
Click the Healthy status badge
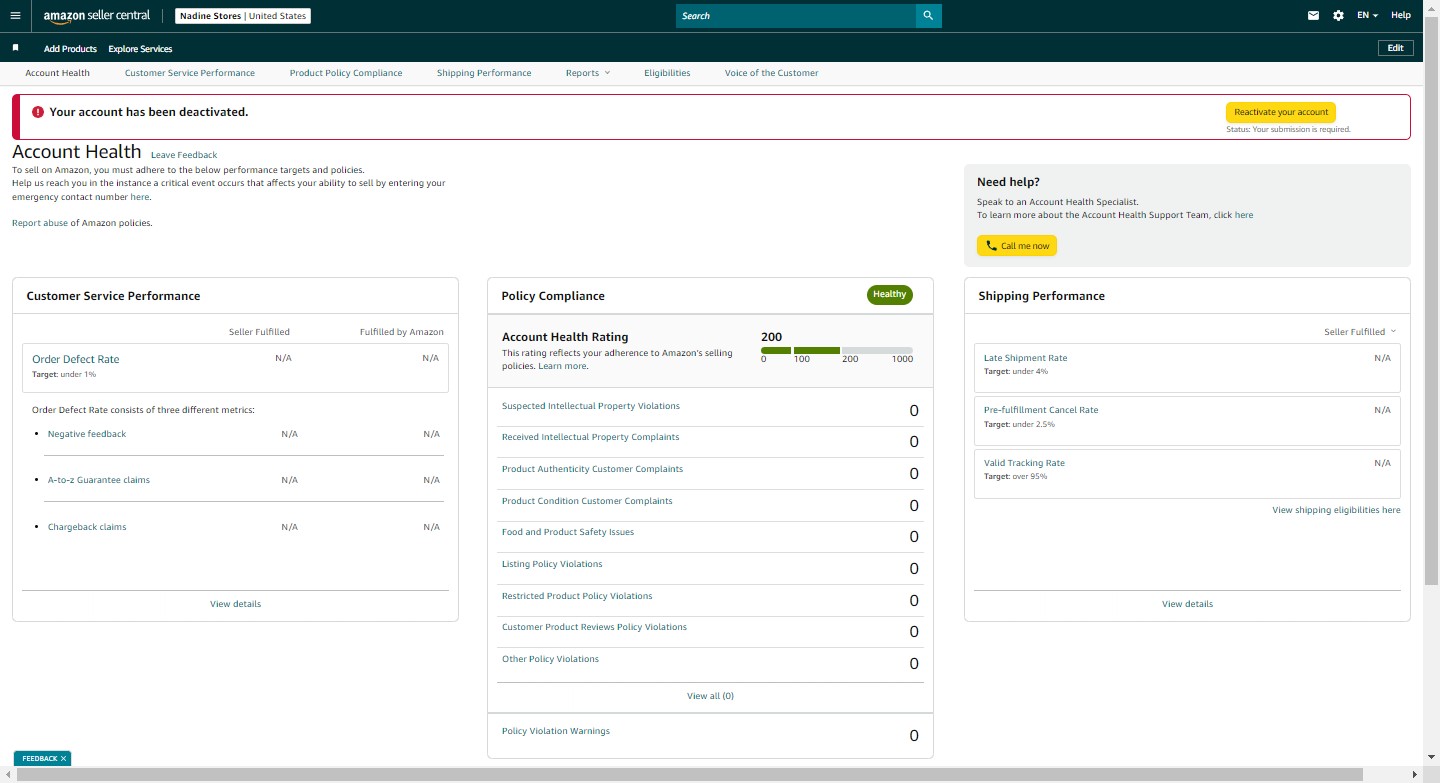tap(889, 295)
